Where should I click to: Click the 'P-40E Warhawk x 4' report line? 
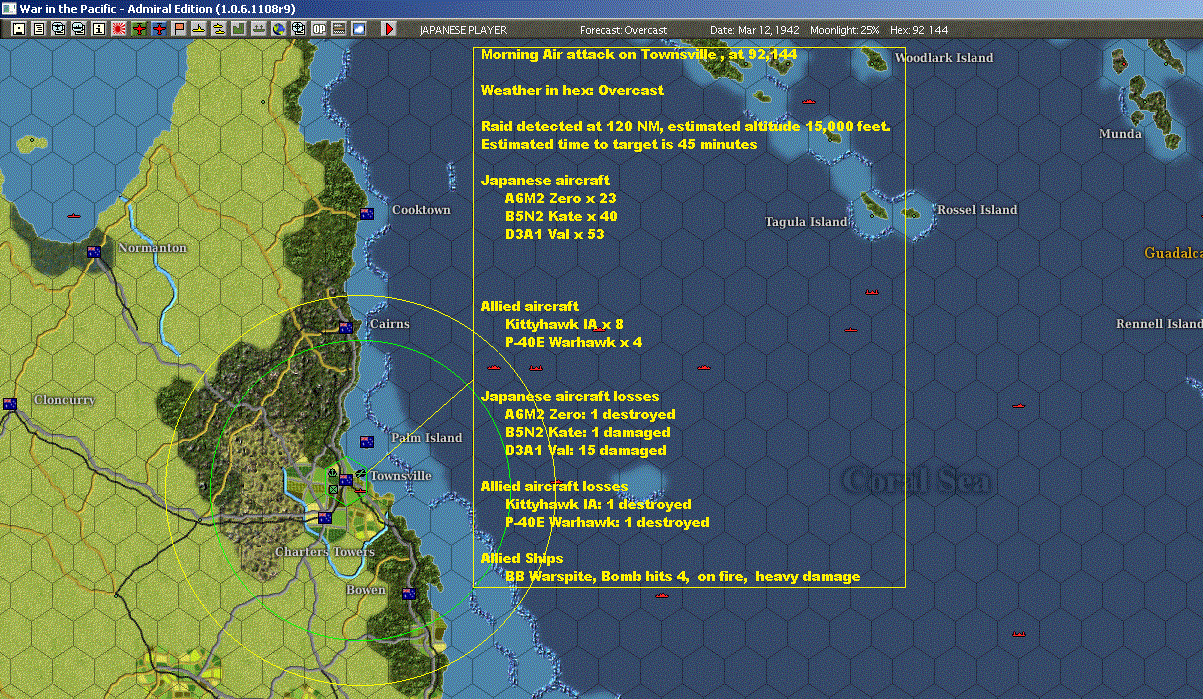[x=573, y=342]
